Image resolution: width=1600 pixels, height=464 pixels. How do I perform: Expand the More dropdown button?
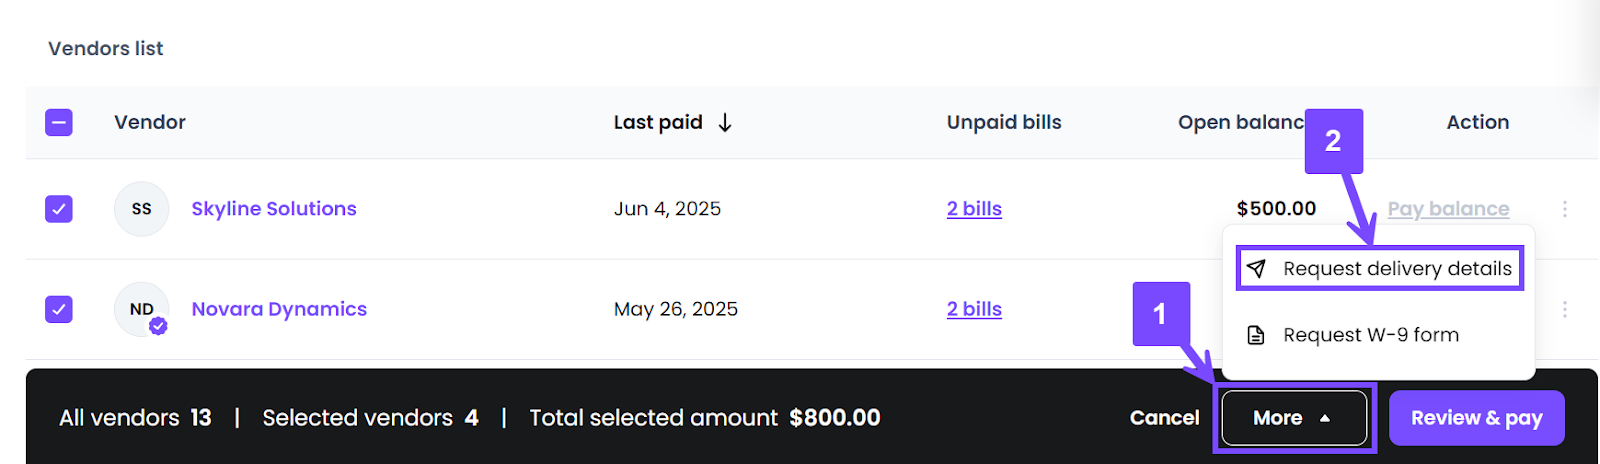(x=1294, y=418)
